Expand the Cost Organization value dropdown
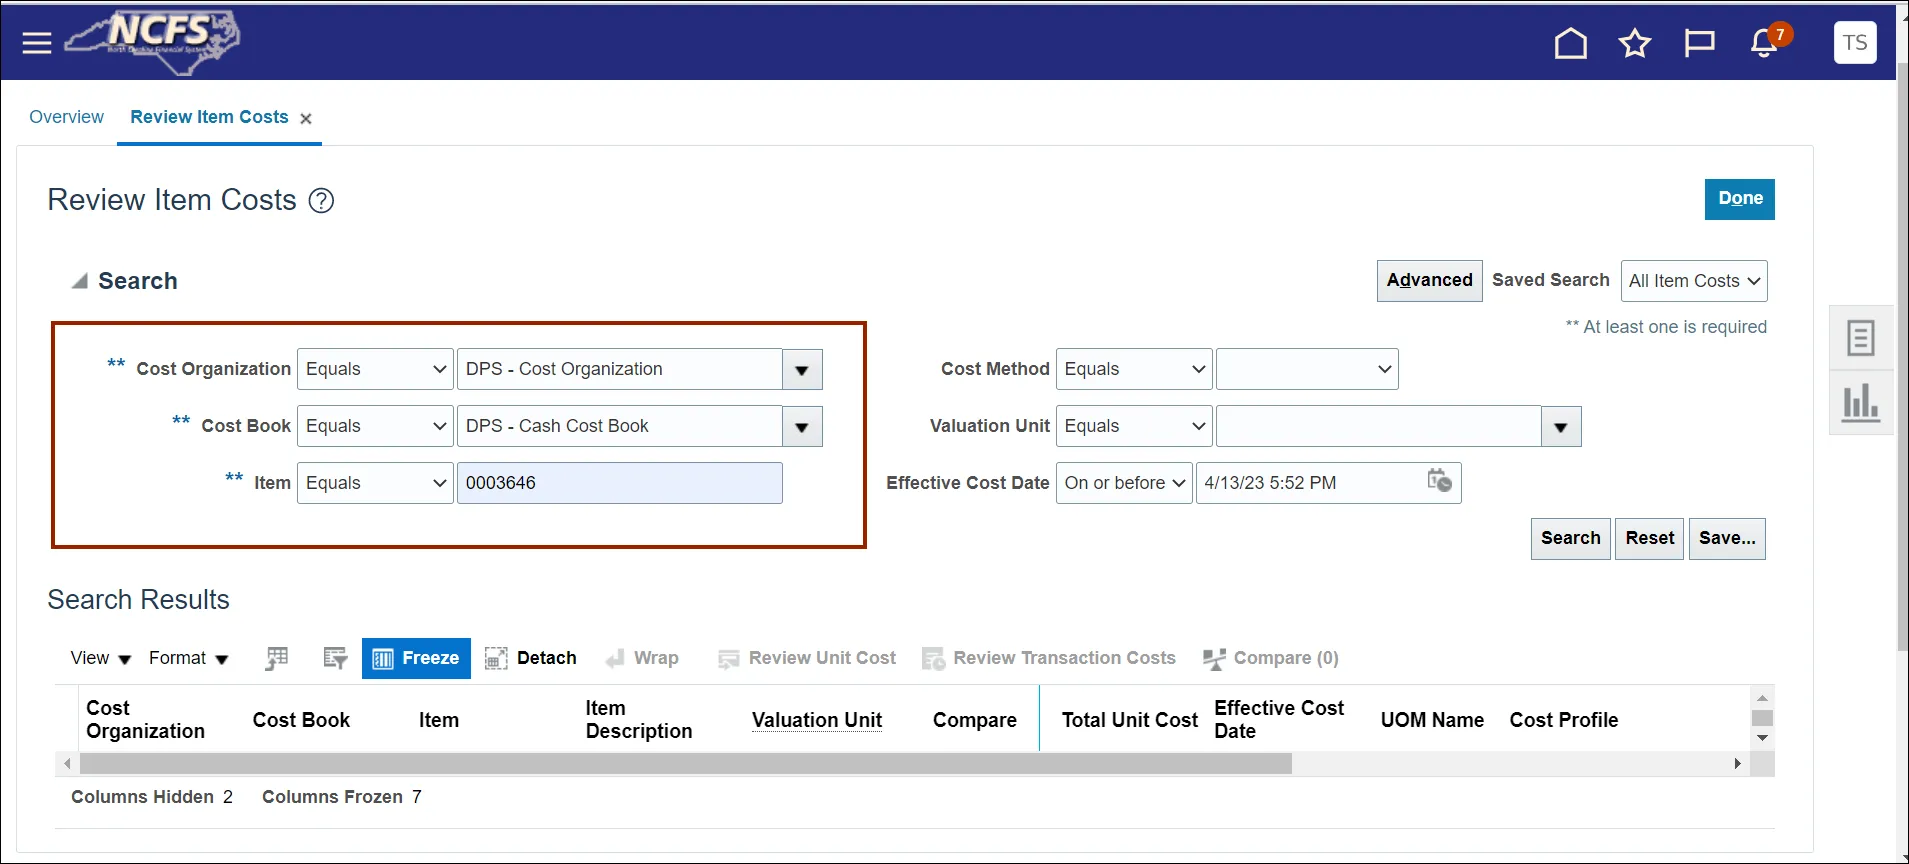 pos(801,370)
